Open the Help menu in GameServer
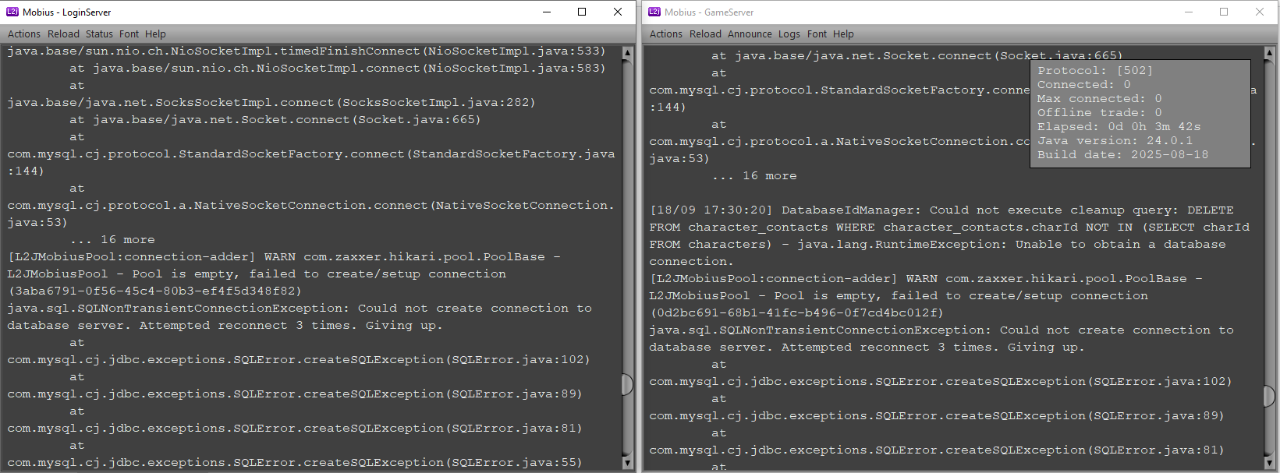The width and height of the screenshot is (1280, 473). 843,34
